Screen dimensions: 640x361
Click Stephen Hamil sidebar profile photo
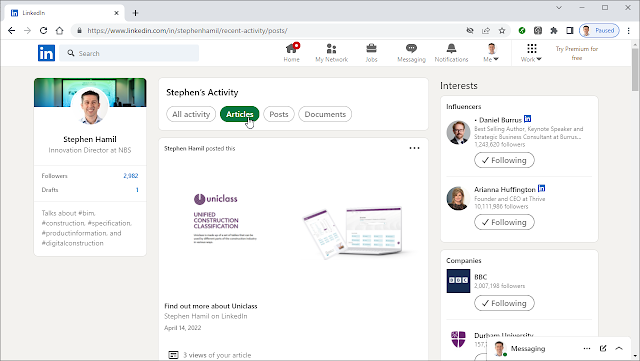[x=90, y=105]
